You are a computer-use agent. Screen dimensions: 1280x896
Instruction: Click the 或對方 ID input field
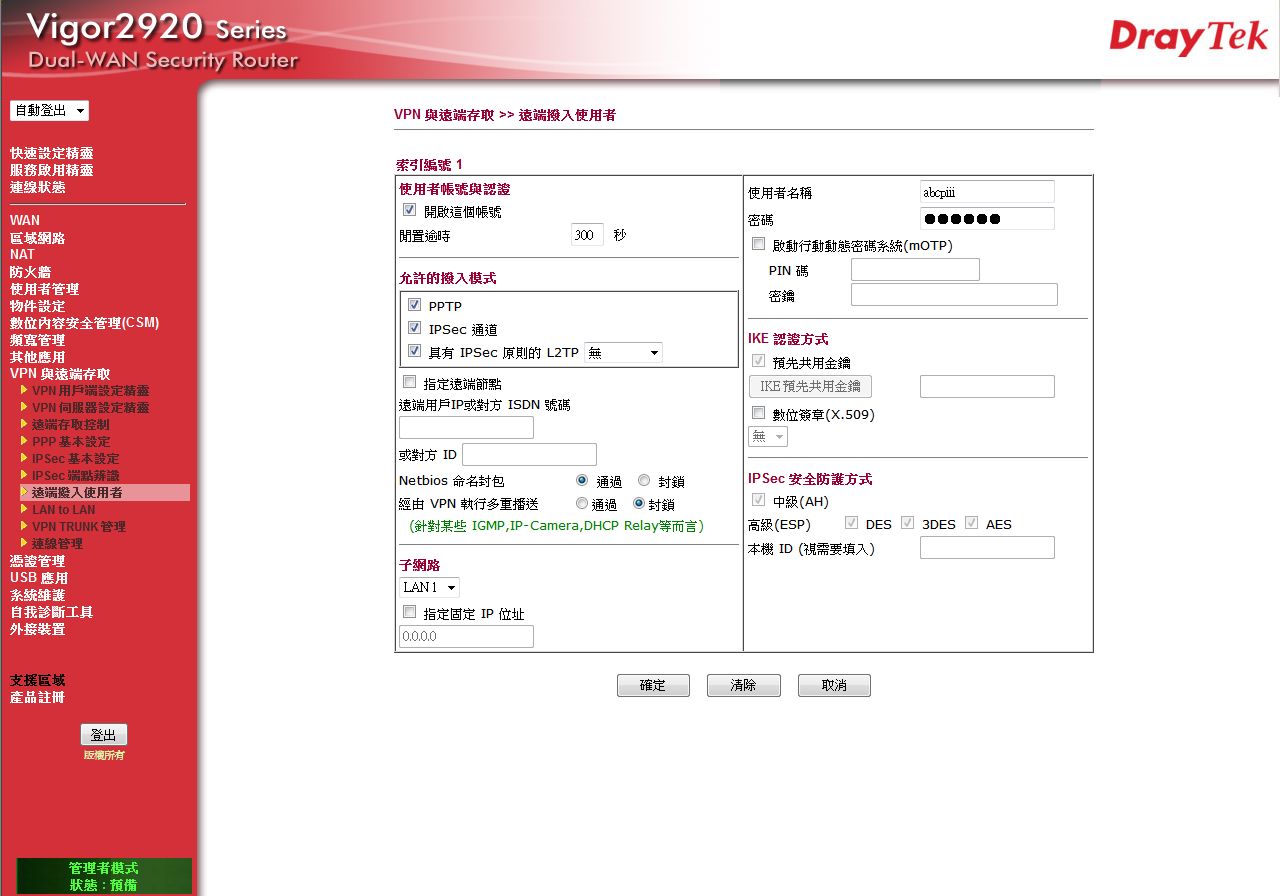[529, 455]
